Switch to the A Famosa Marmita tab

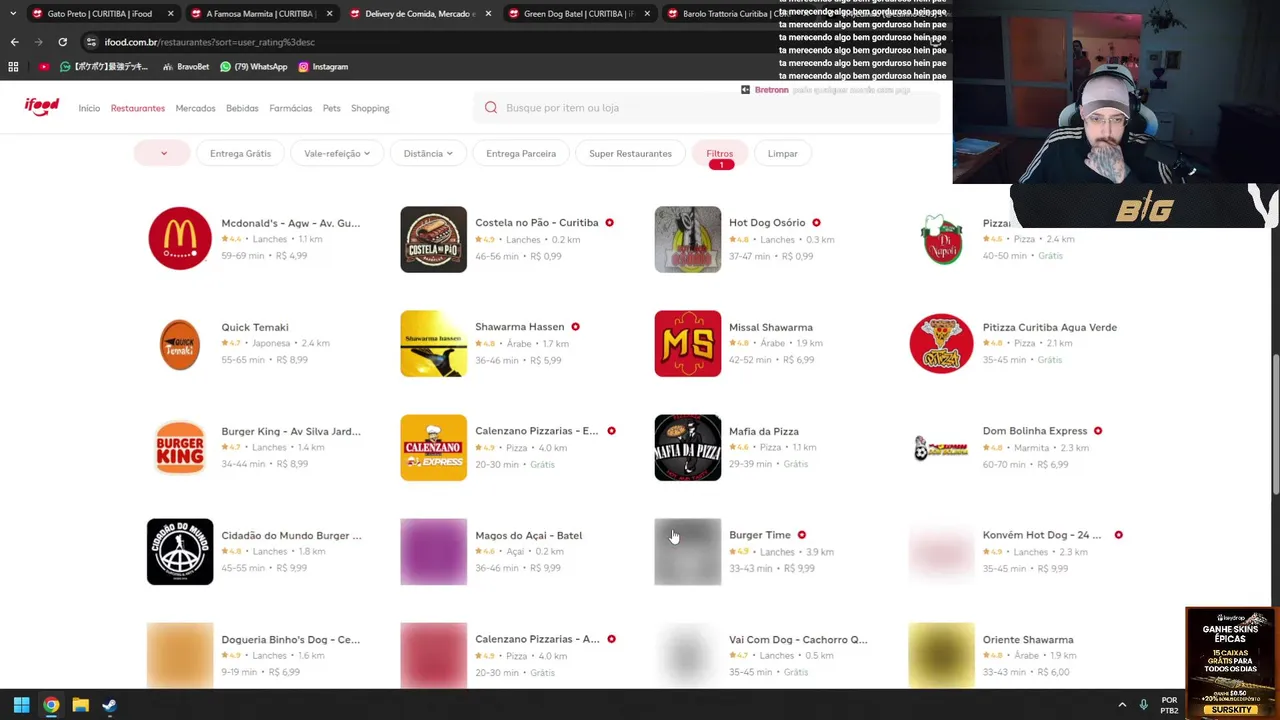(260, 14)
